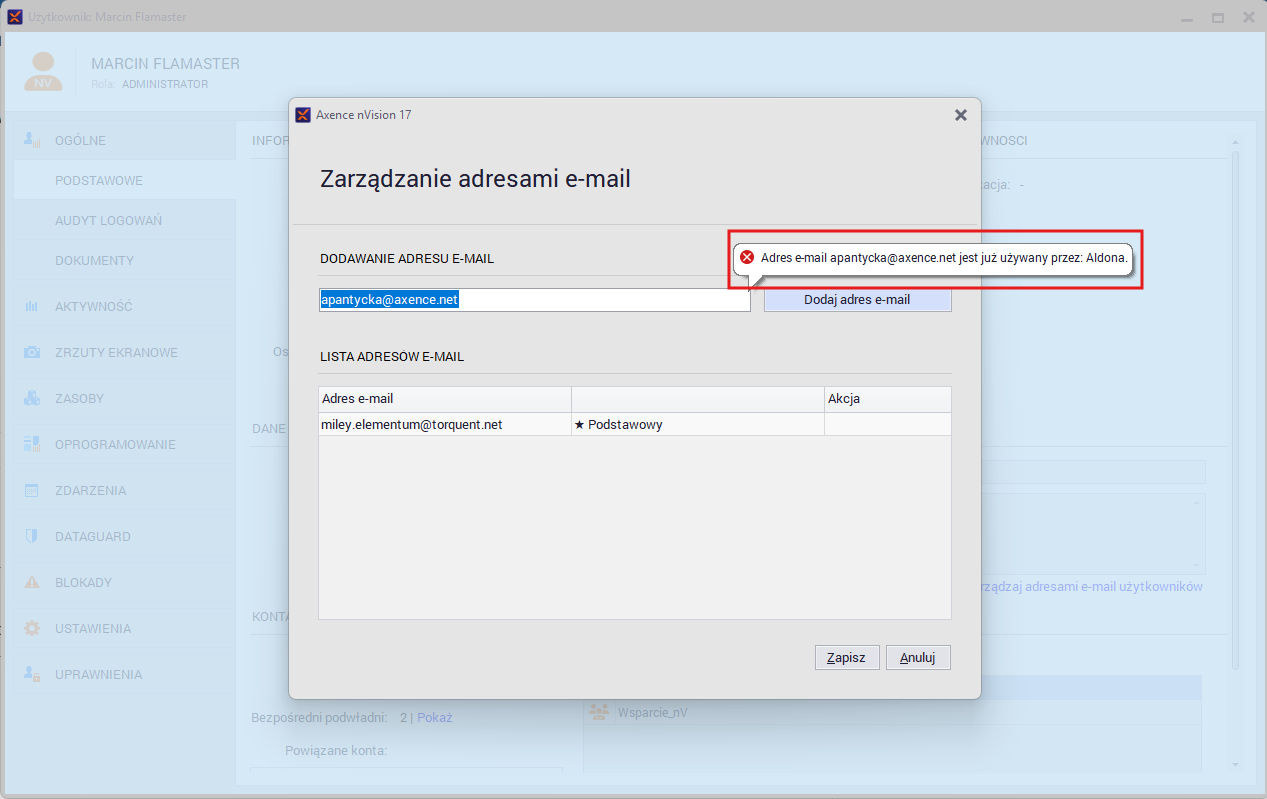Open the Pokaż link for direct subordinates
The image size is (1267, 799).
[x=434, y=717]
